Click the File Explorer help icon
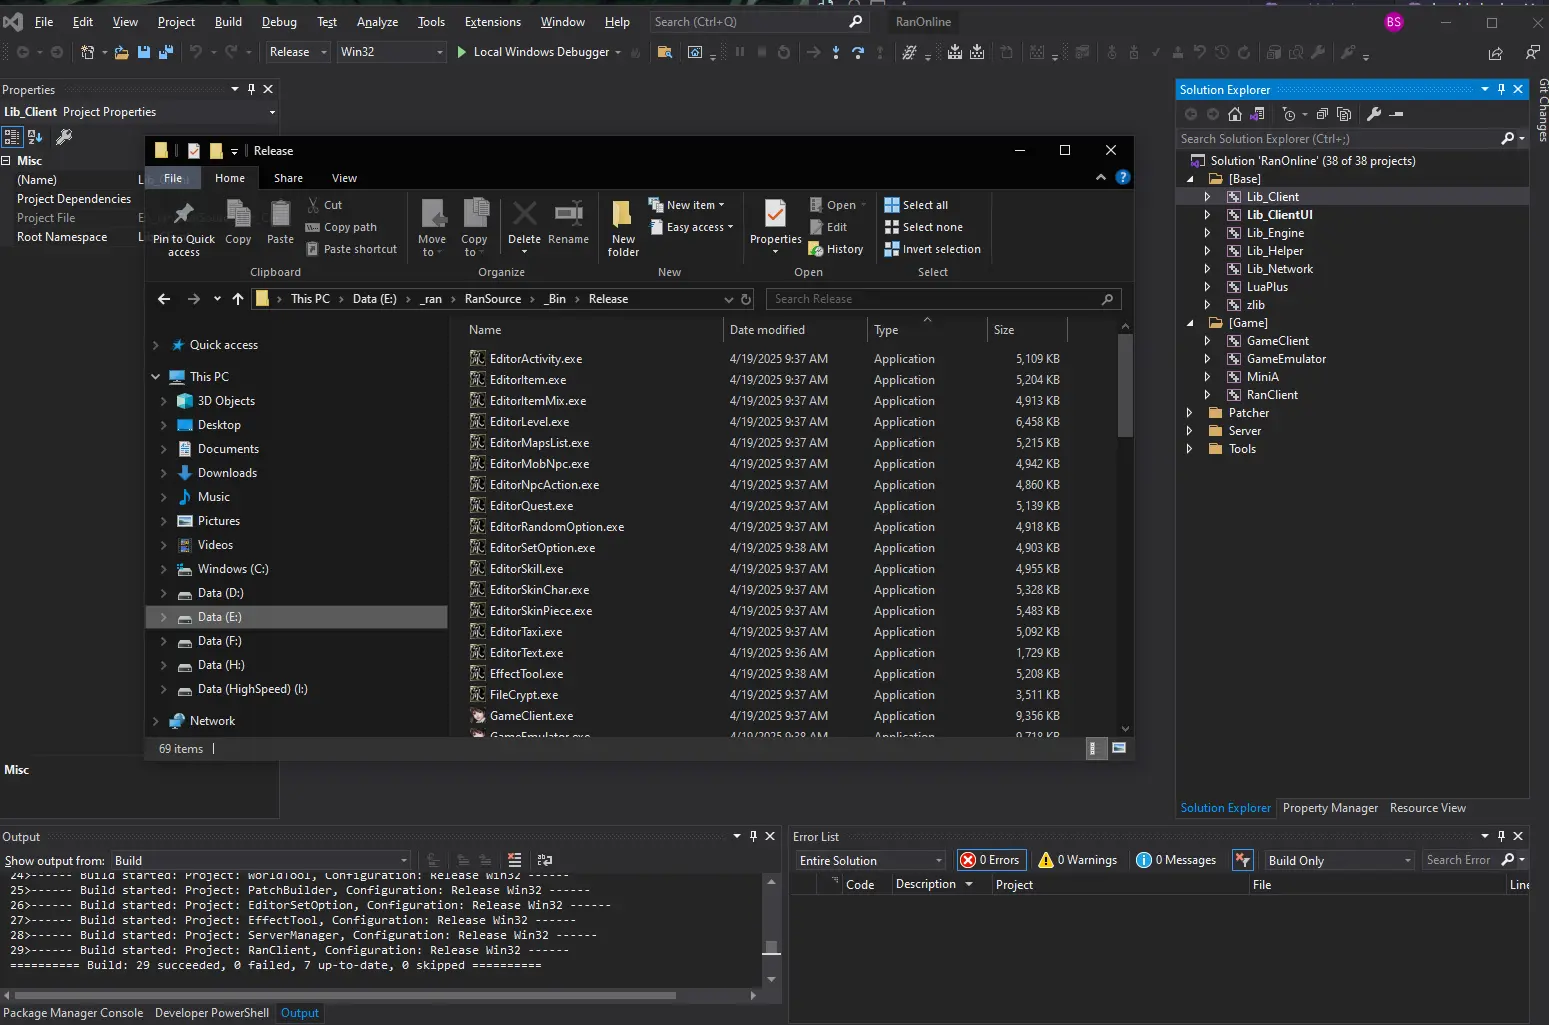Image resolution: width=1549 pixels, height=1025 pixels. click(x=1123, y=177)
